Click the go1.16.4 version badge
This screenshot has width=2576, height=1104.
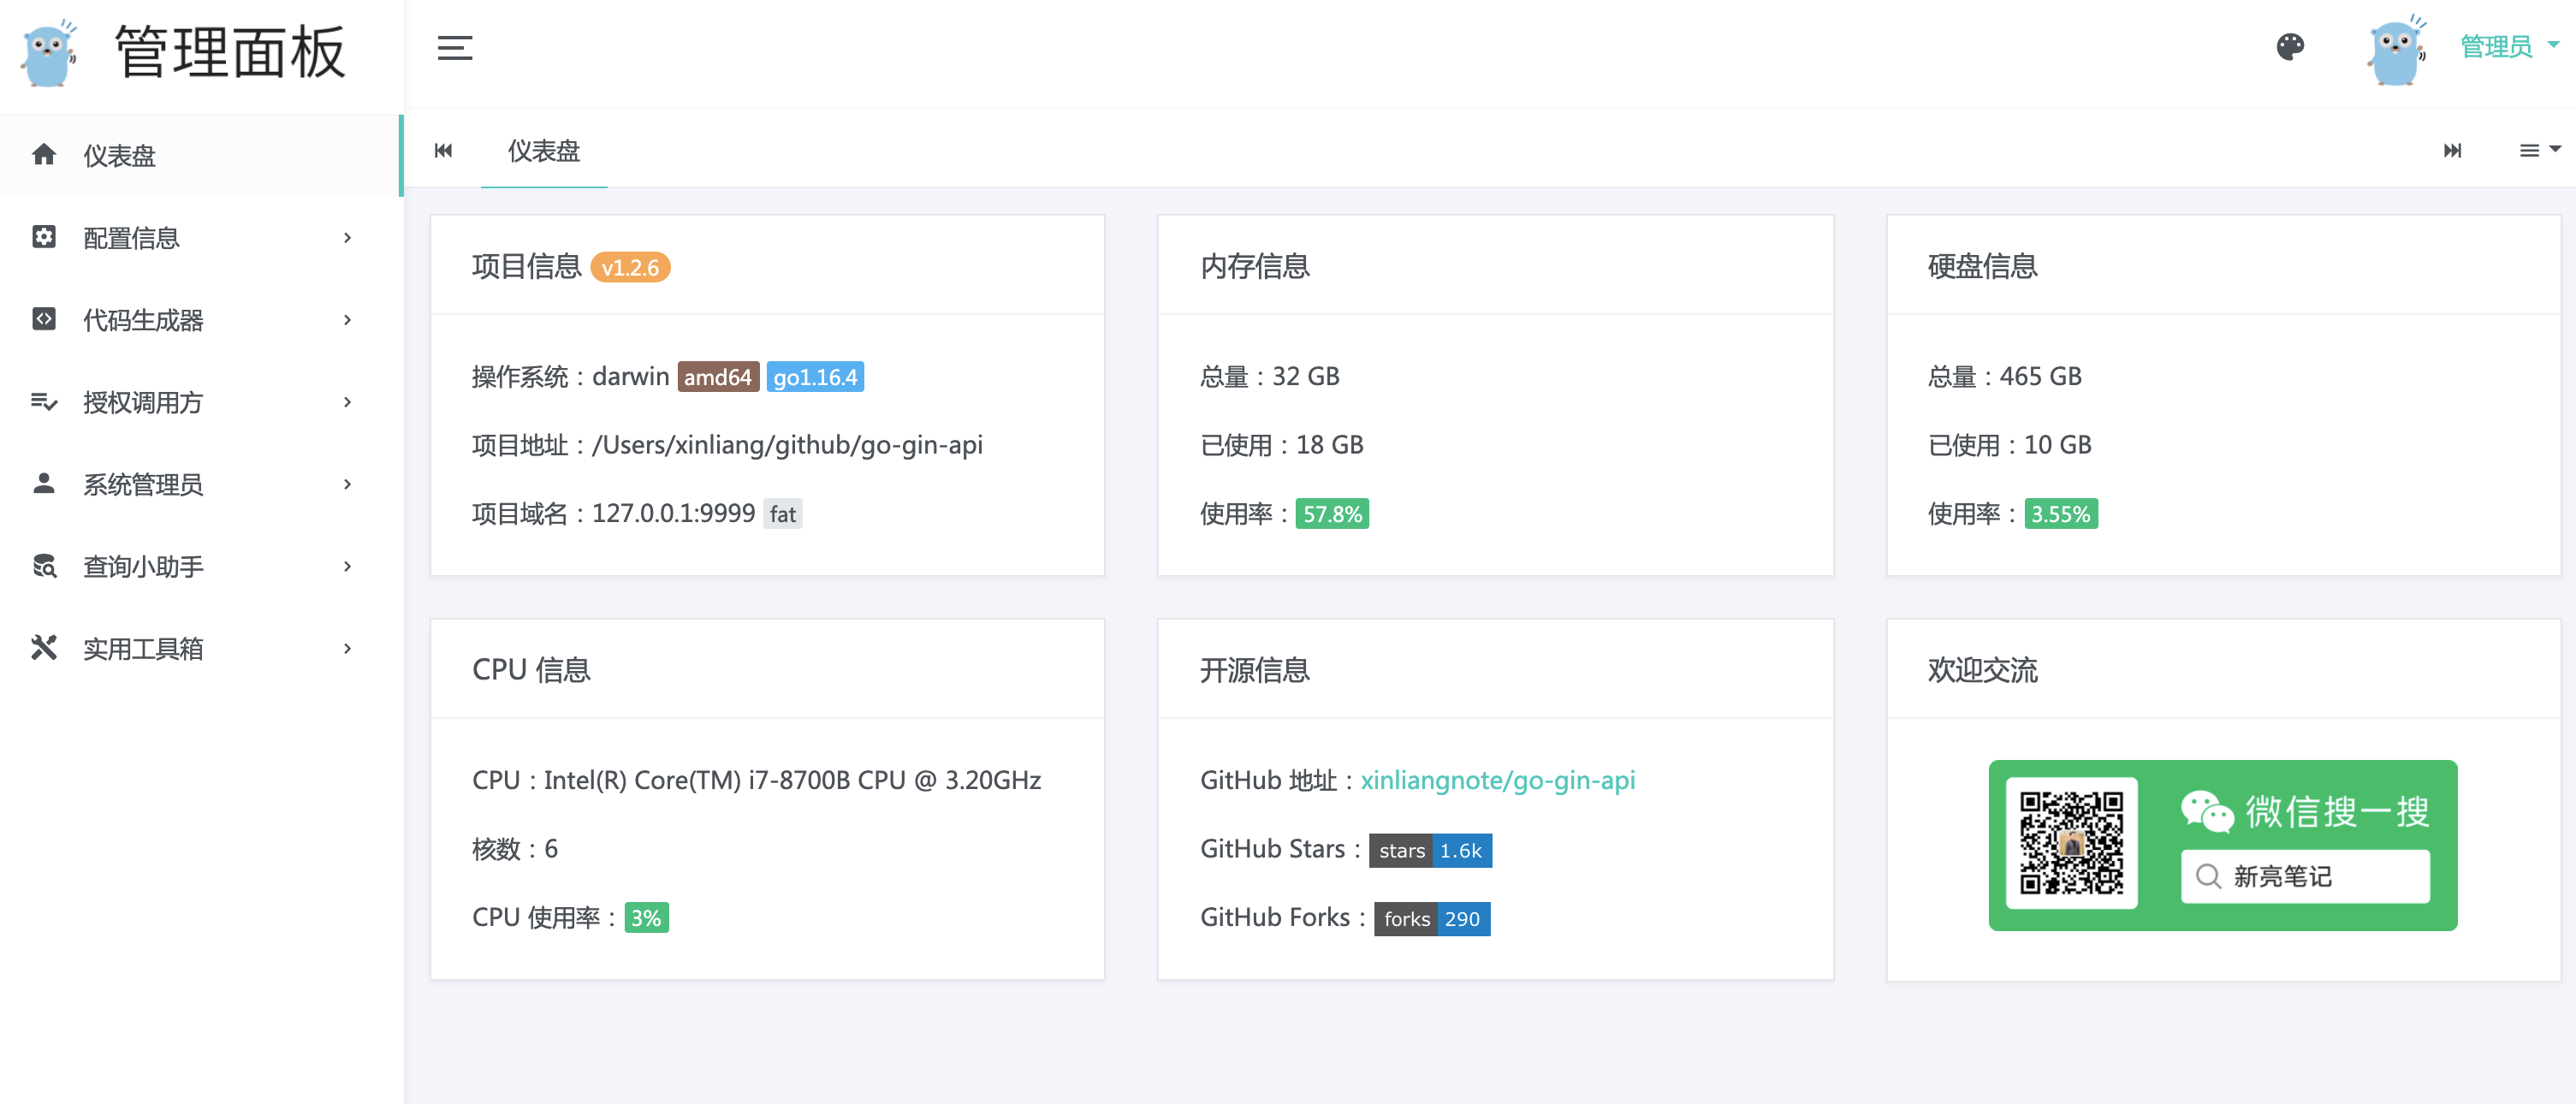coord(815,377)
